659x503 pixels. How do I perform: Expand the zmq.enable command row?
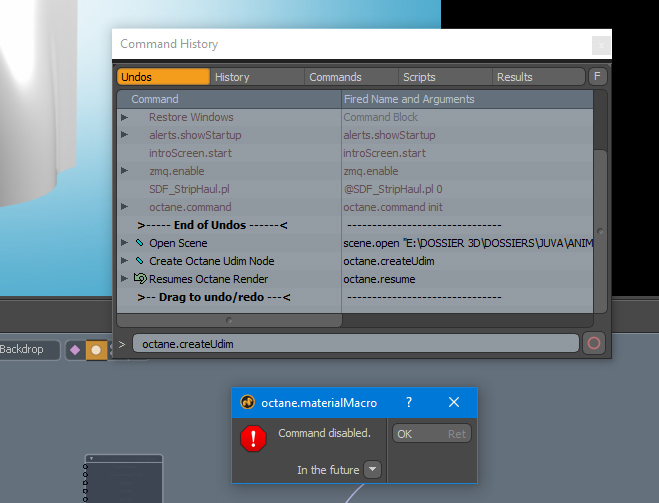click(x=124, y=171)
